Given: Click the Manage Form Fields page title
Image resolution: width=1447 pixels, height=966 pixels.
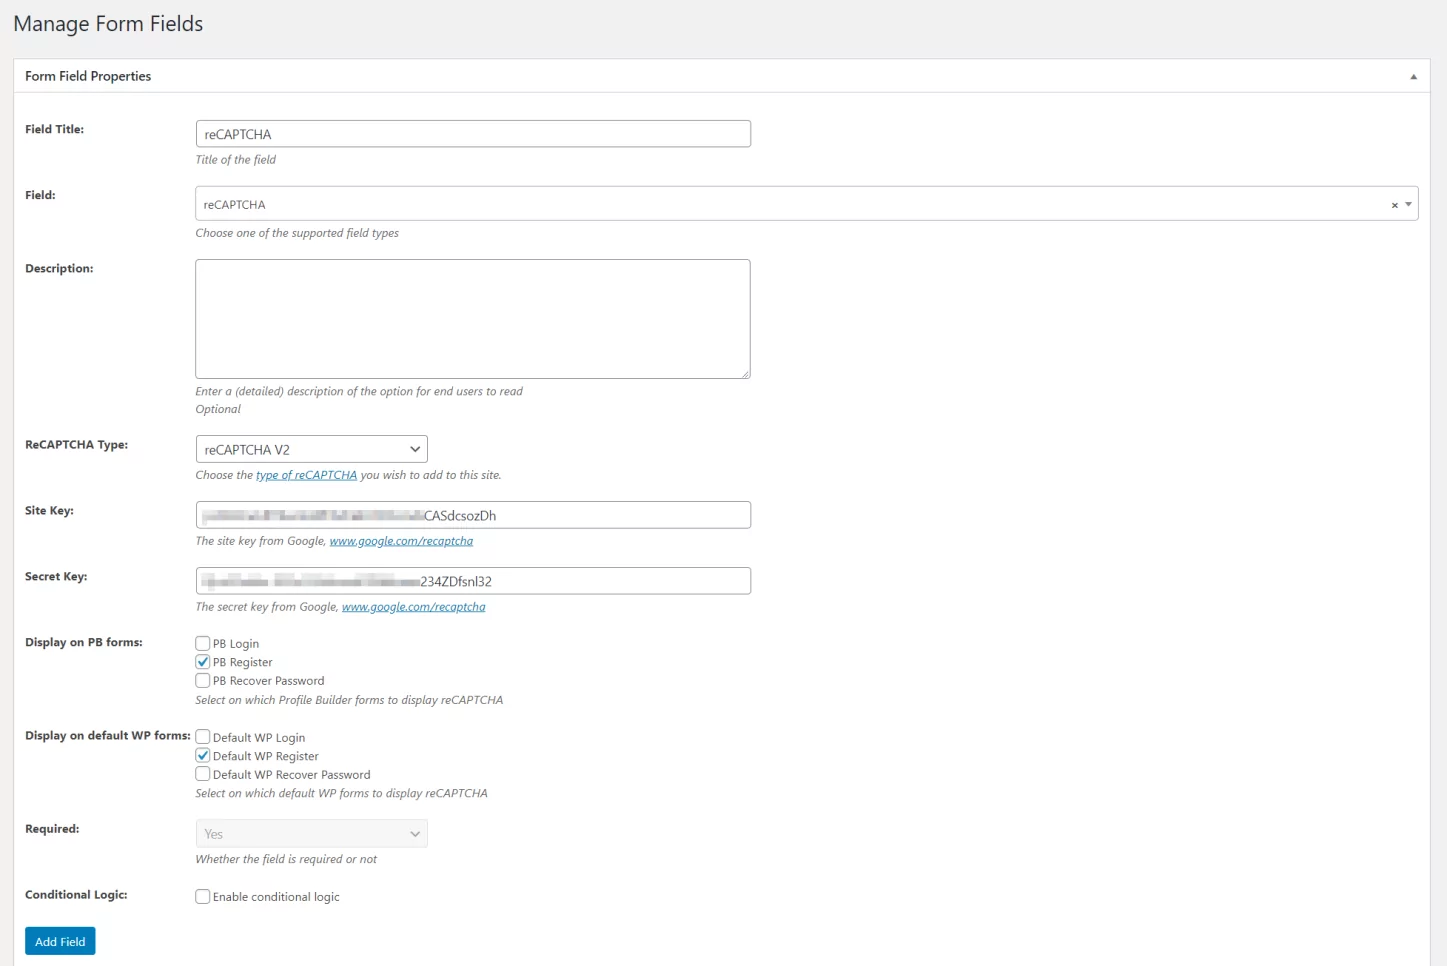Looking at the screenshot, I should [108, 24].
